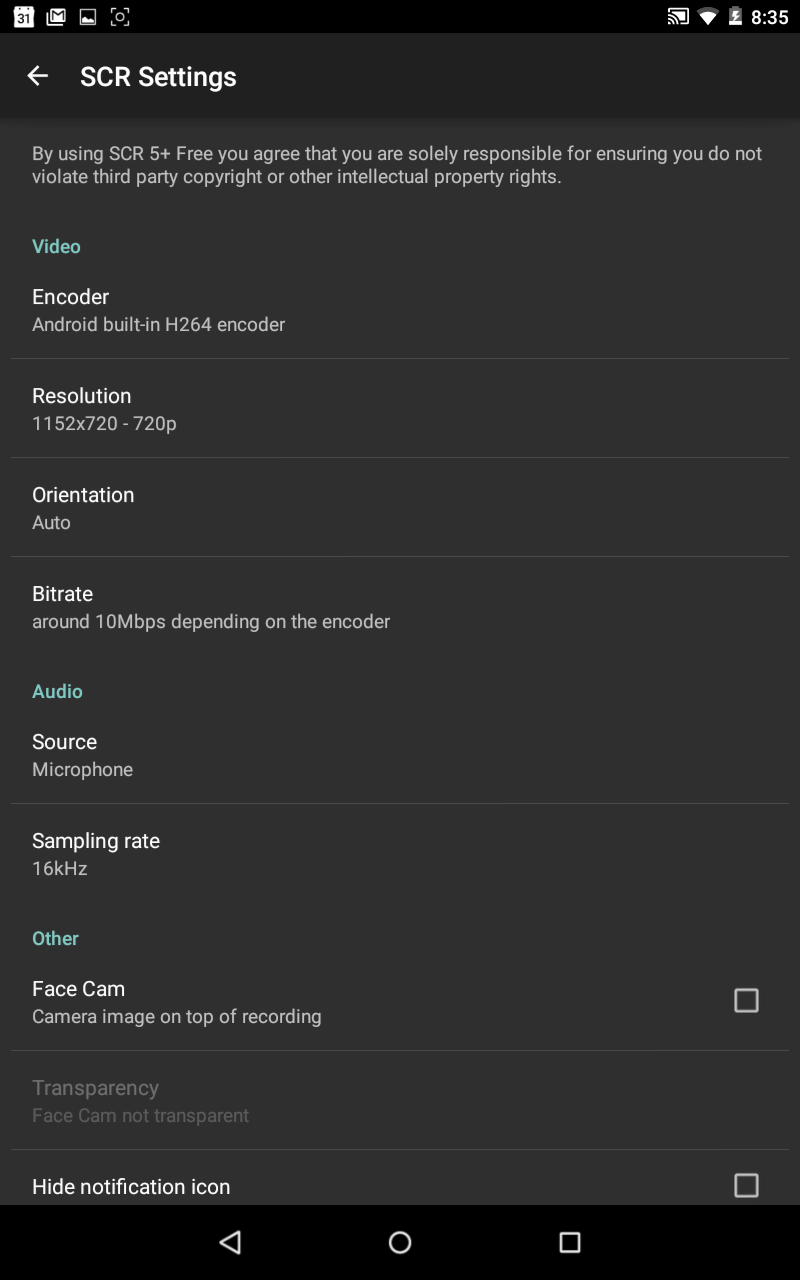Tap the screen capture notification icon
The width and height of the screenshot is (800, 1280).
119,16
